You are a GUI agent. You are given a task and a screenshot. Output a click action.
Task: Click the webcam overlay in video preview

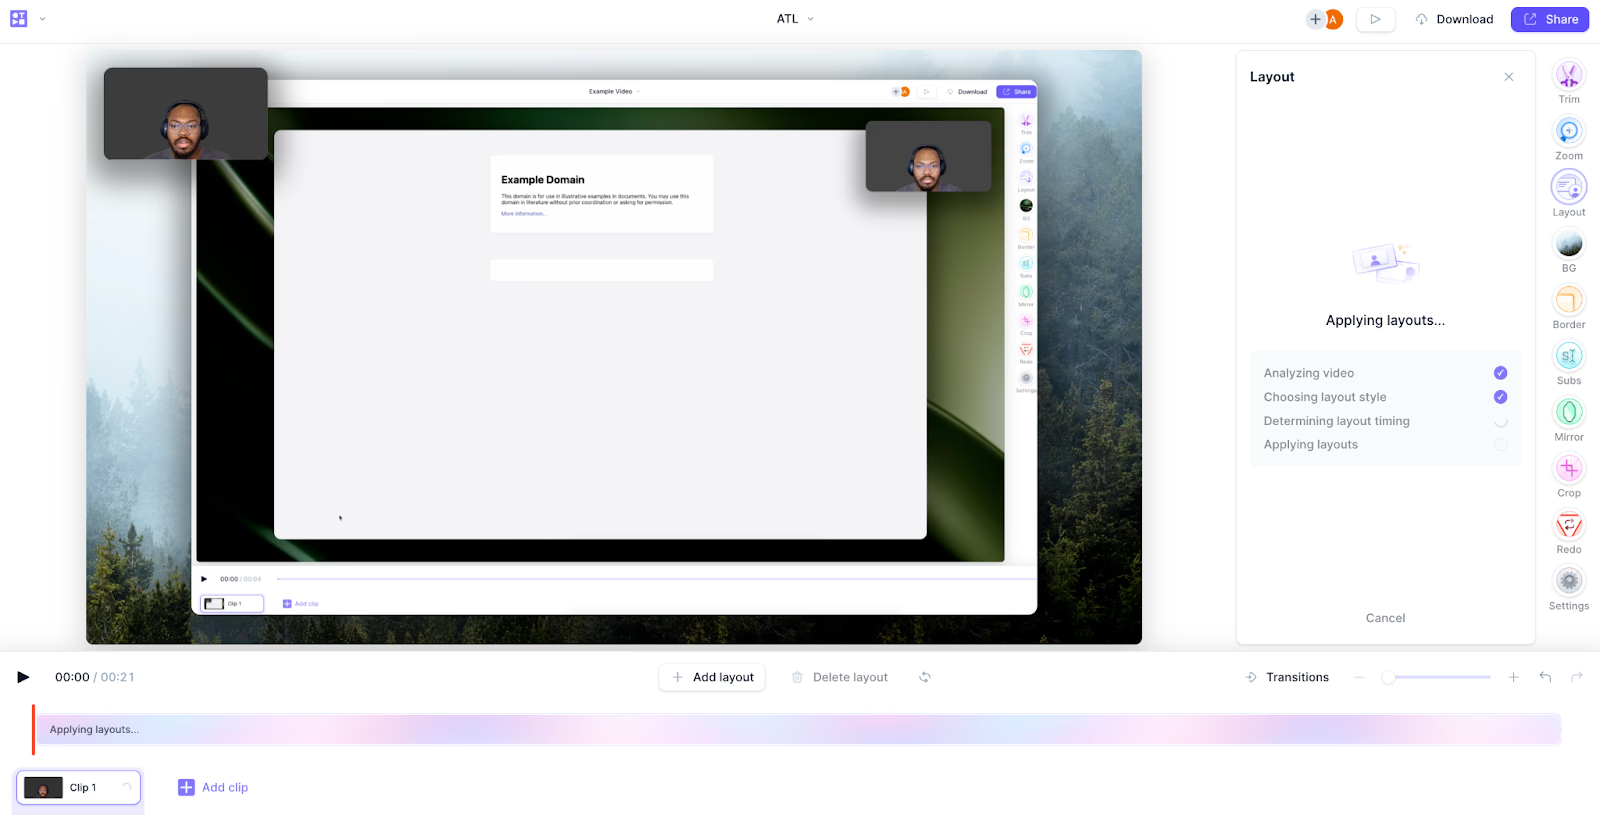click(186, 114)
